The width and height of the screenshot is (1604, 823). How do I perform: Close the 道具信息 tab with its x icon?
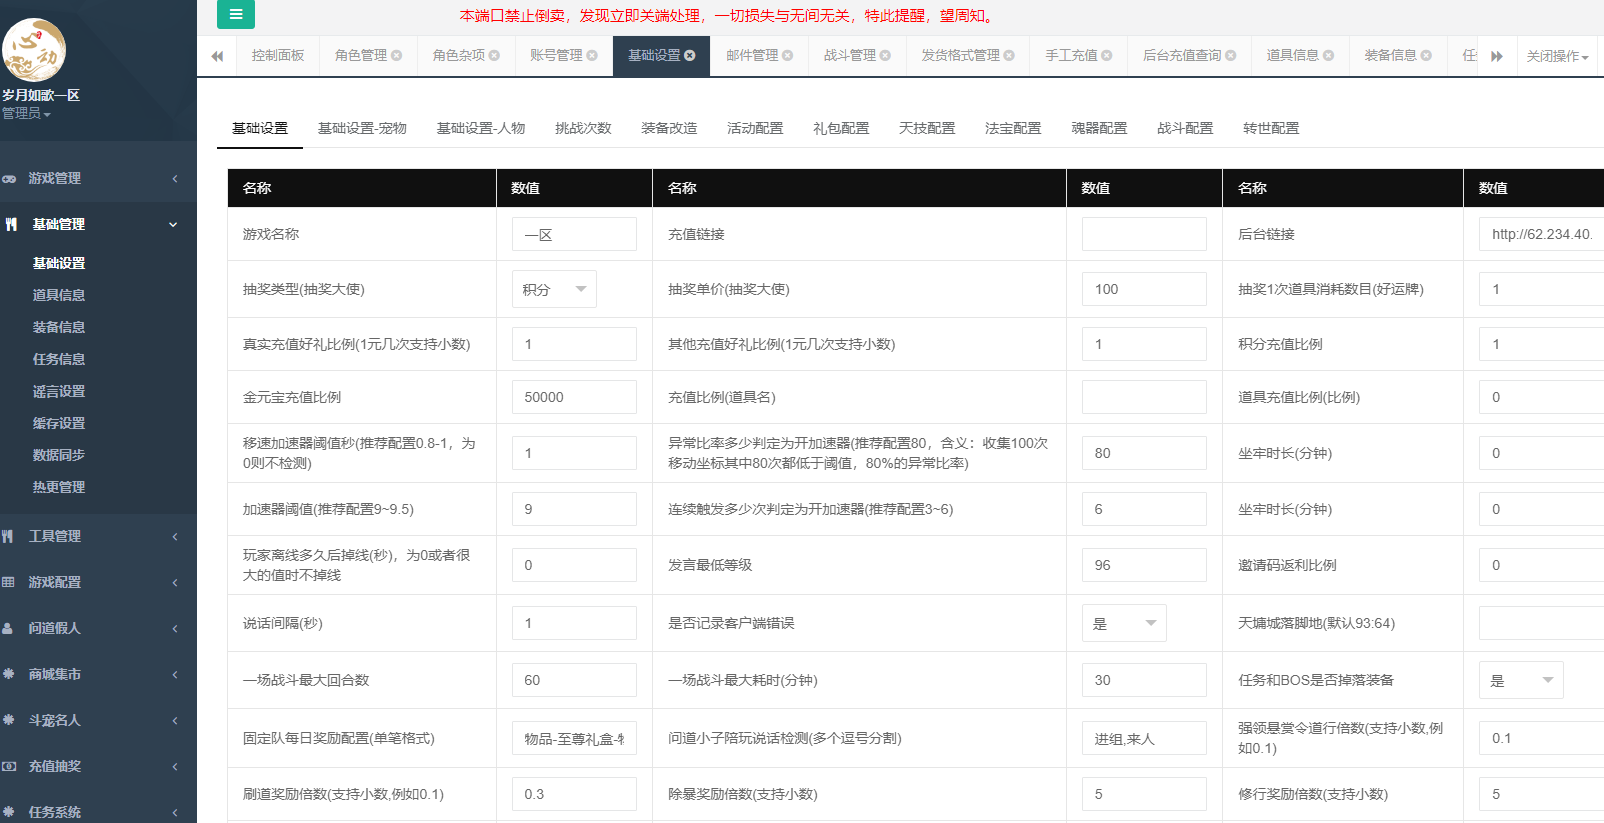[x=1328, y=56]
